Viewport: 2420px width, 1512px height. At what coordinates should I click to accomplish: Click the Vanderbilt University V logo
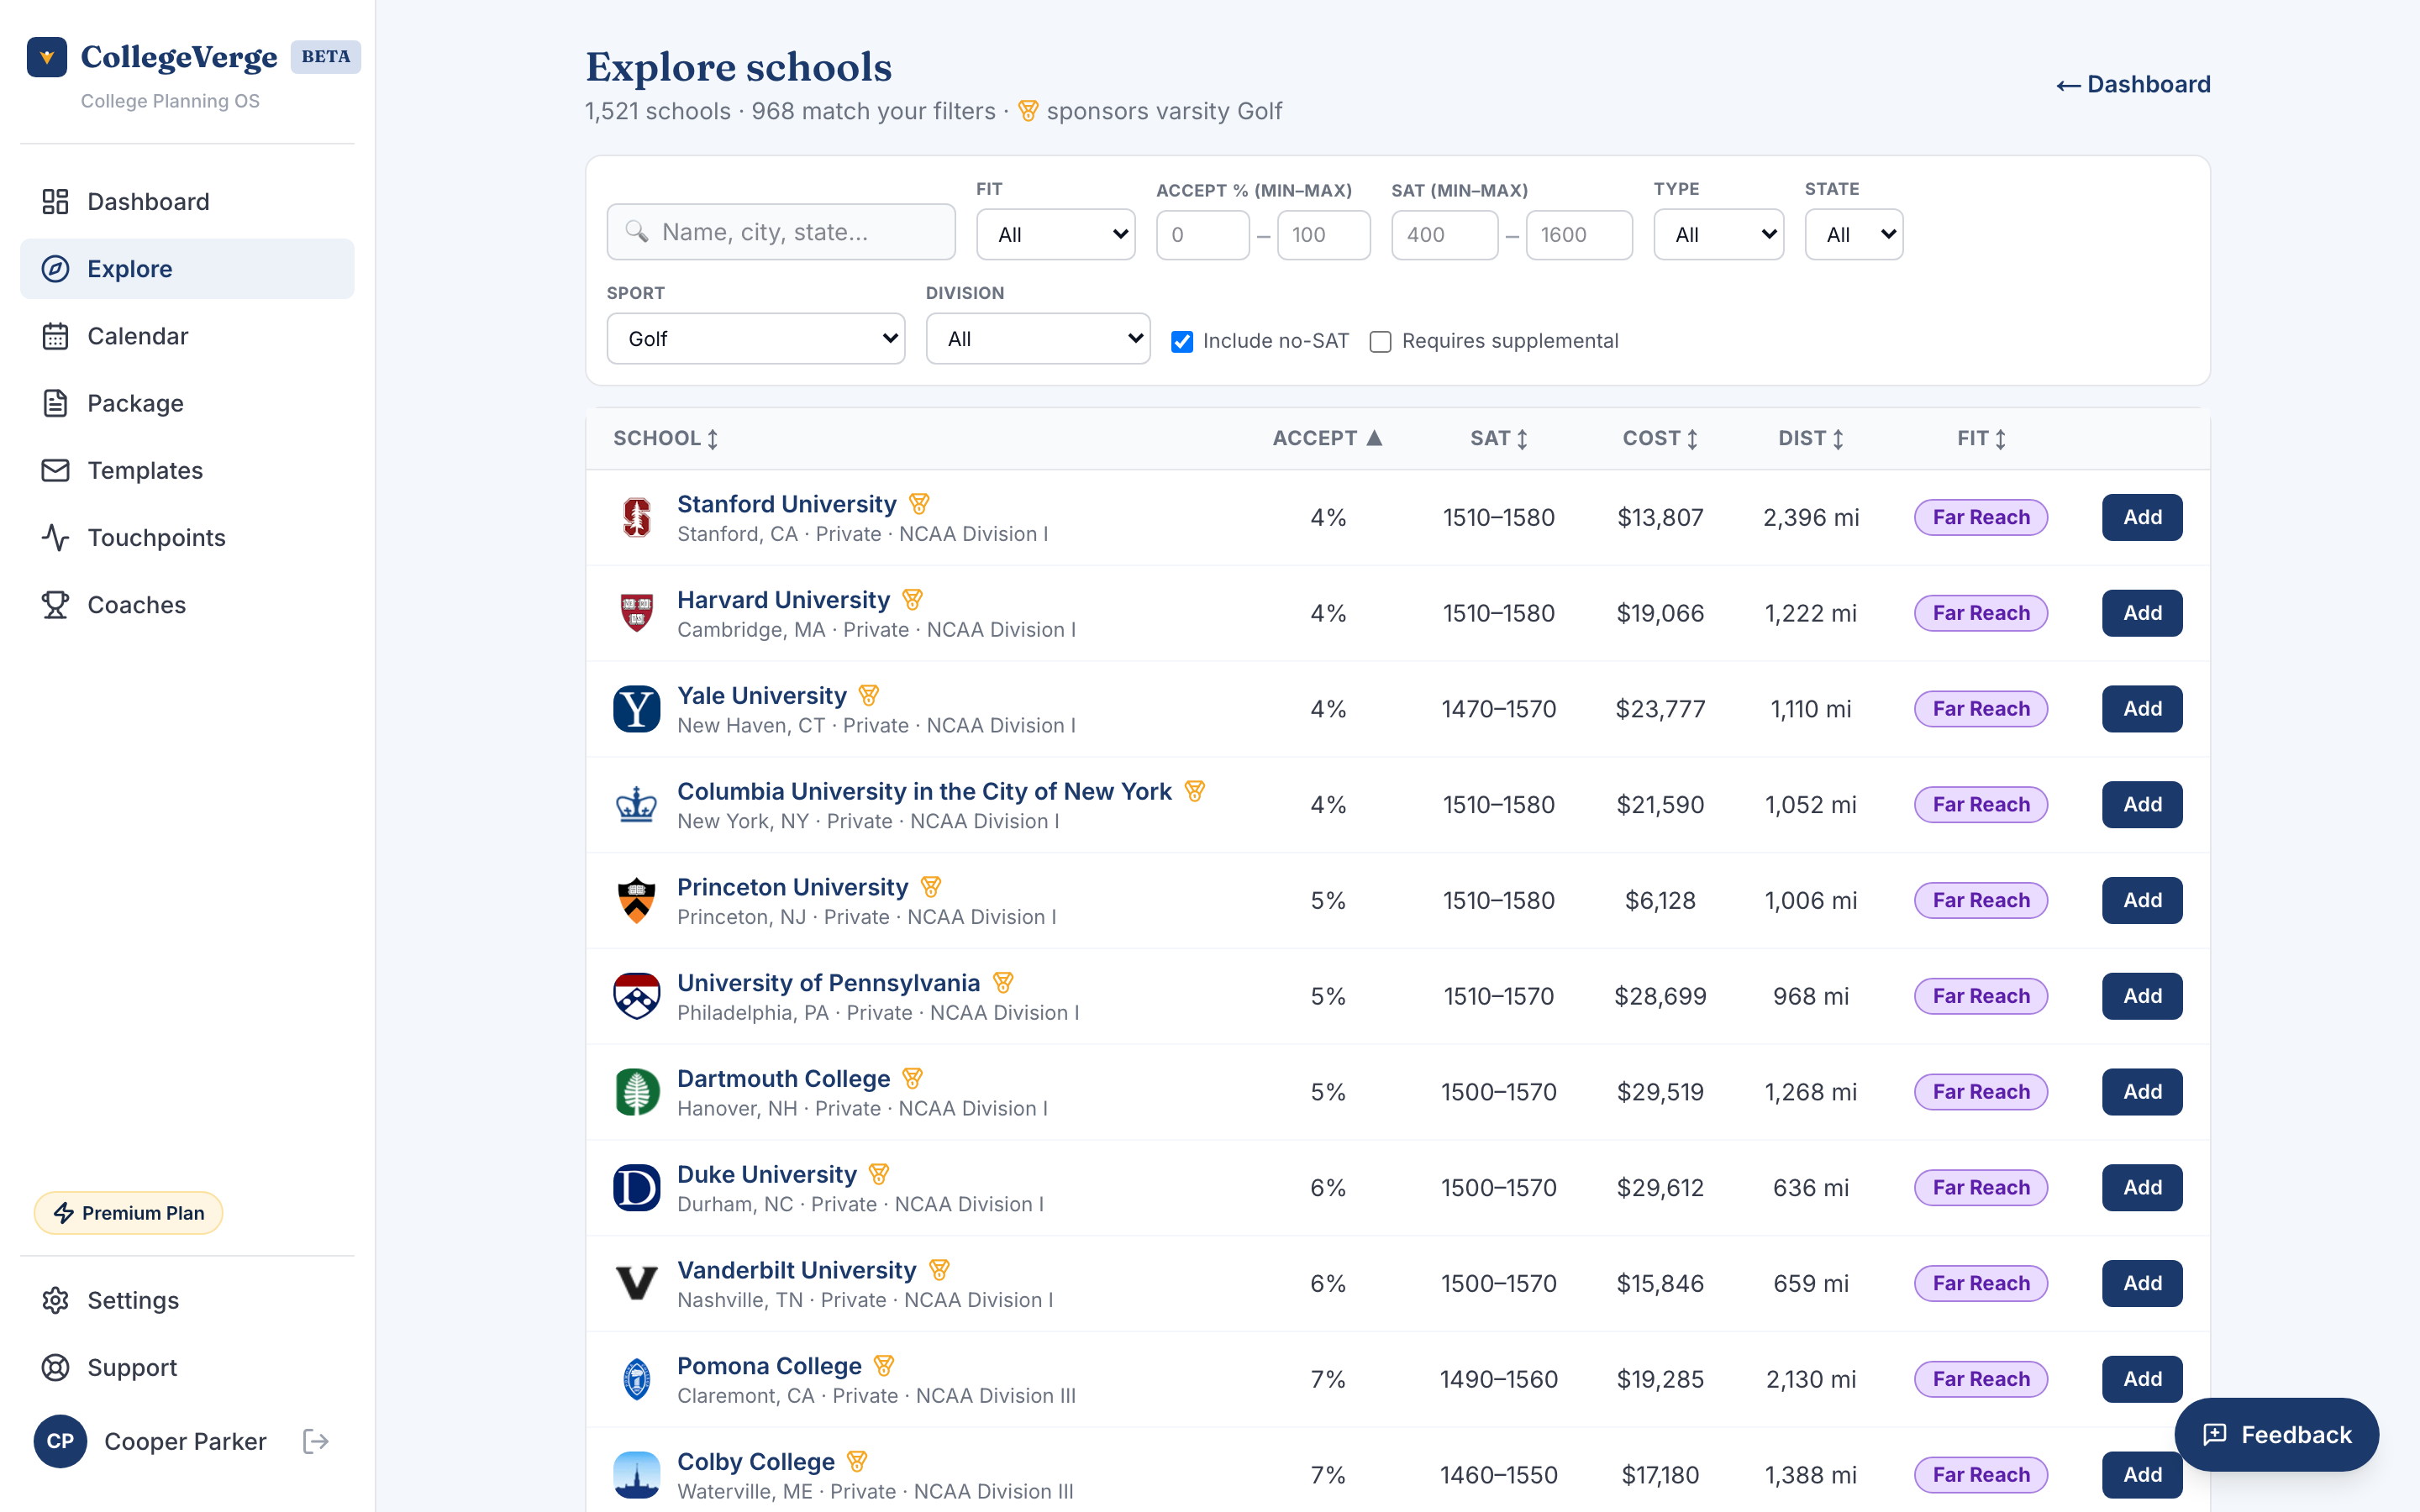point(636,1283)
